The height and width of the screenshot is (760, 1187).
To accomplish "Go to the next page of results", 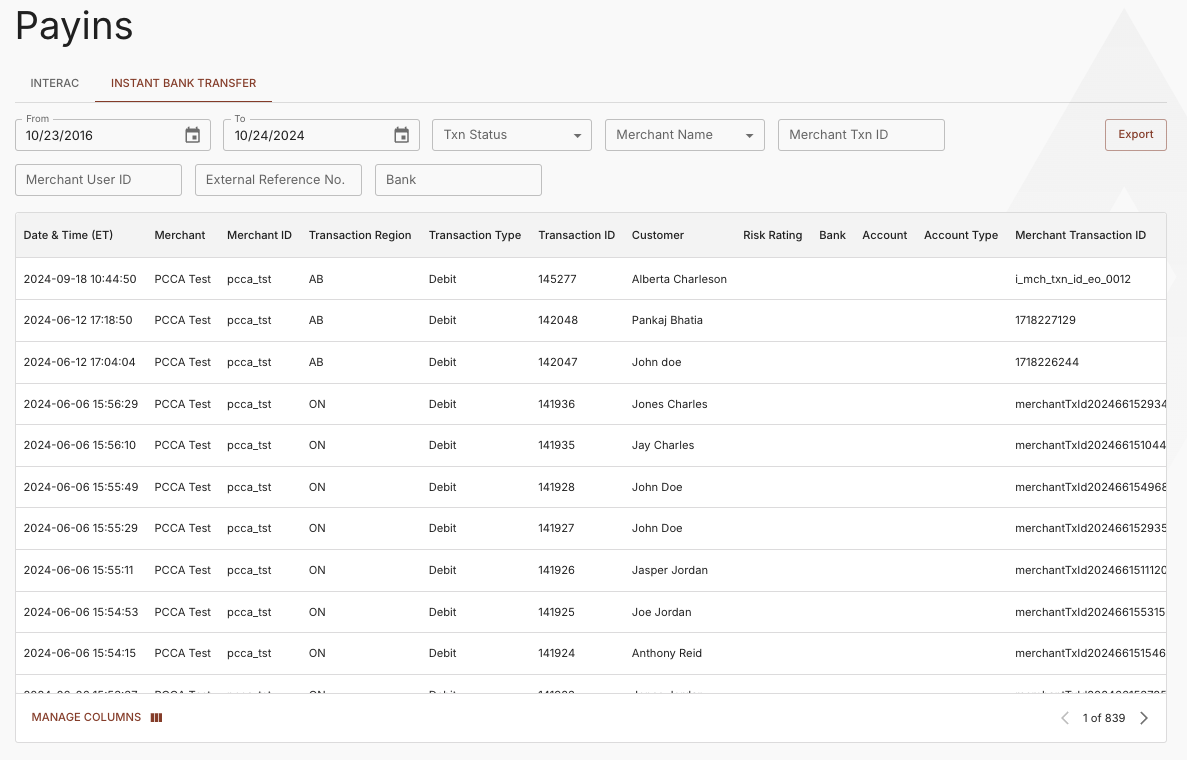I will click(x=1144, y=717).
